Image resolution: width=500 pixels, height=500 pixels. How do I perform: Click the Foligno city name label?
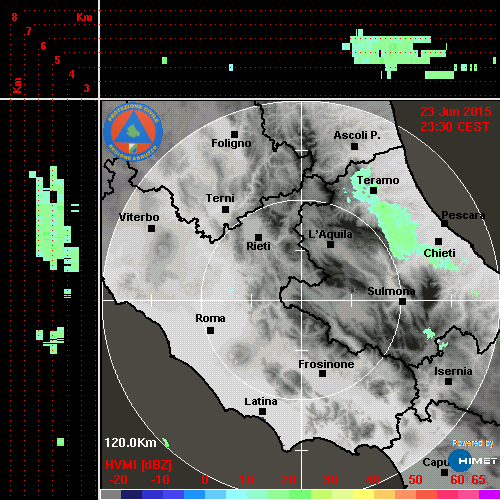coord(231,143)
